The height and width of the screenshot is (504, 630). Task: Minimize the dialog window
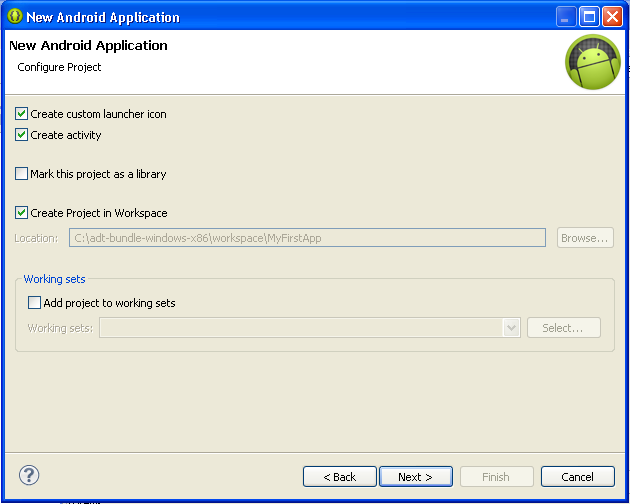click(x=566, y=17)
